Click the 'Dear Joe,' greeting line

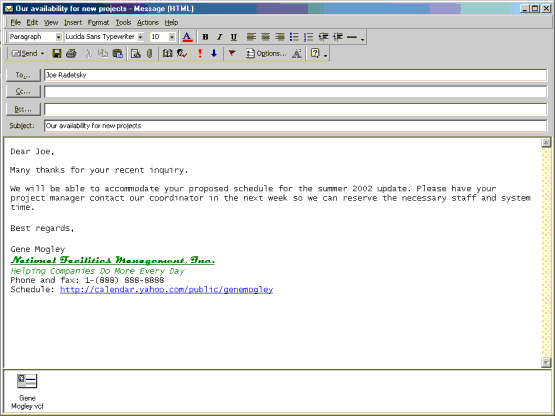pos(32,152)
